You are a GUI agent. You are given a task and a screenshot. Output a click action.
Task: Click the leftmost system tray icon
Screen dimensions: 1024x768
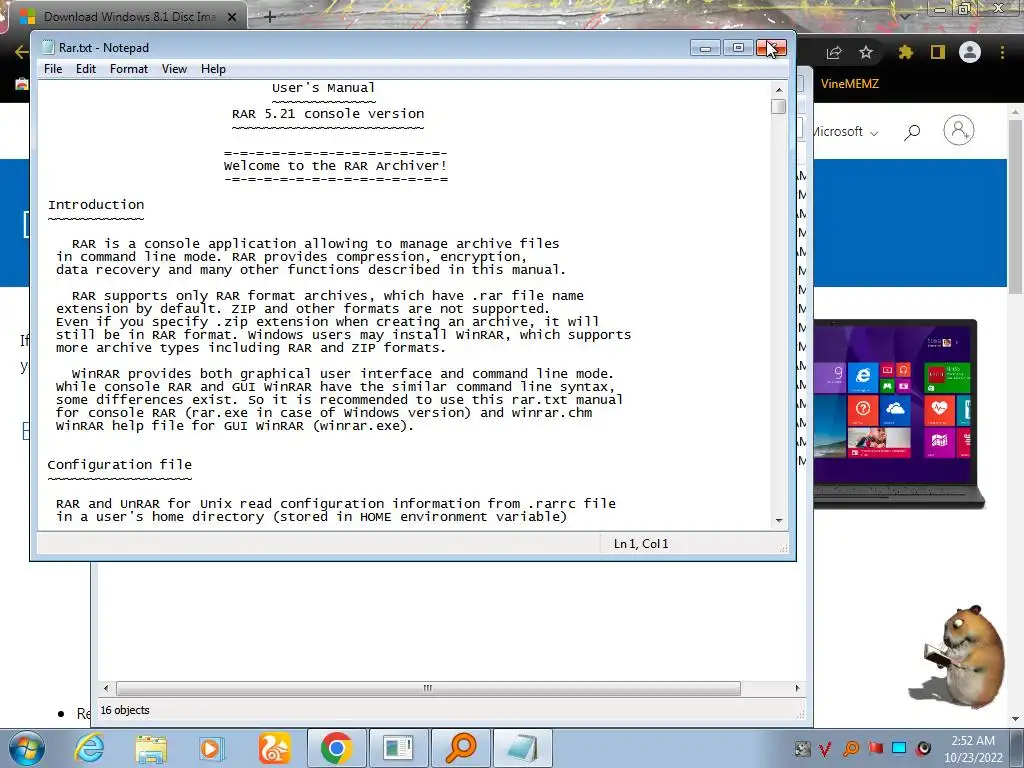click(803, 748)
